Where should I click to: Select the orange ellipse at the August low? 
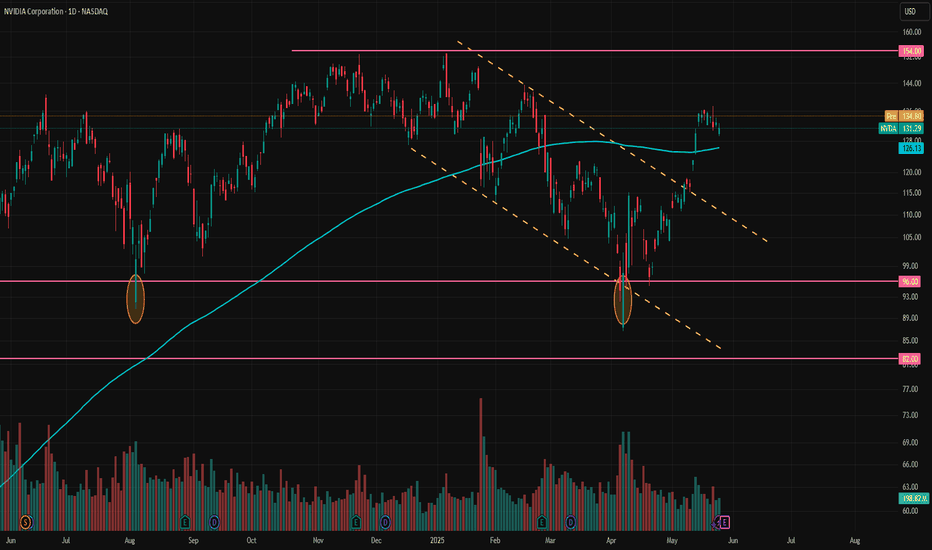[x=136, y=299]
